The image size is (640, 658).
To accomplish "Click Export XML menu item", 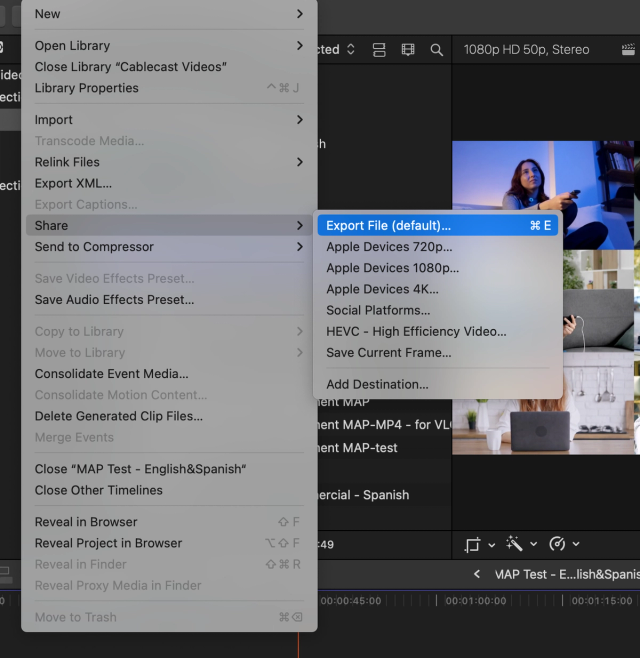I will click(x=73, y=183).
